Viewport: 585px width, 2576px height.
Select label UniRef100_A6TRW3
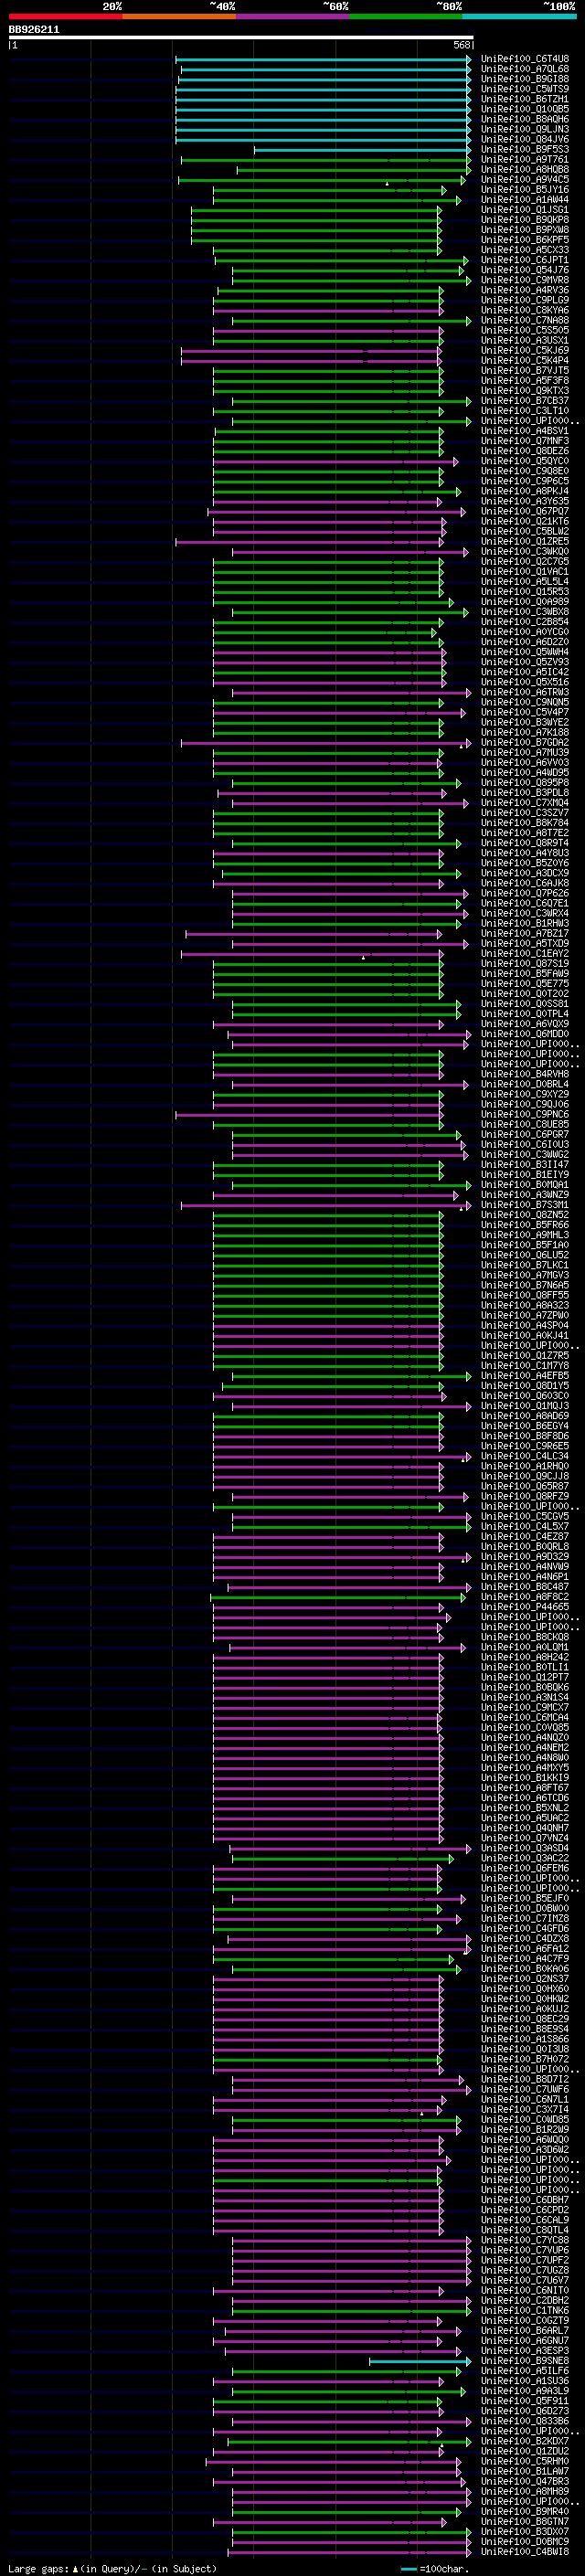(x=525, y=692)
